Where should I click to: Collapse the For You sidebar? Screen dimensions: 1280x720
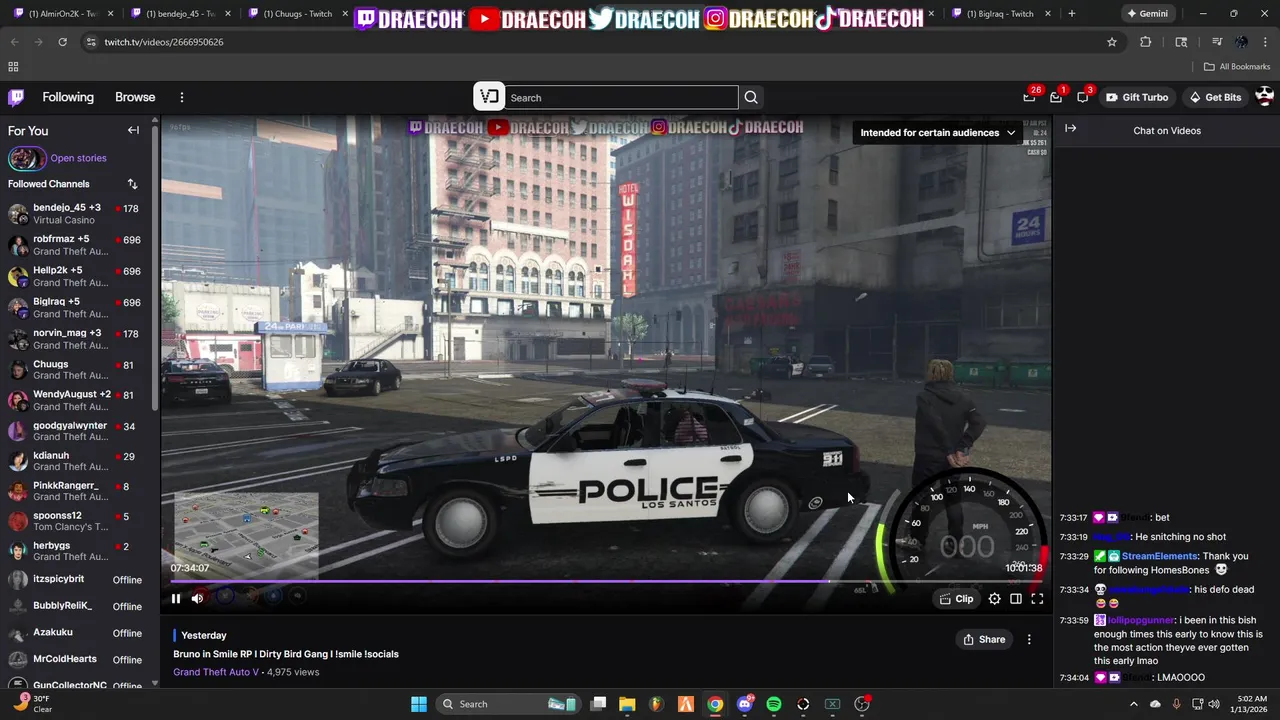tap(133, 130)
